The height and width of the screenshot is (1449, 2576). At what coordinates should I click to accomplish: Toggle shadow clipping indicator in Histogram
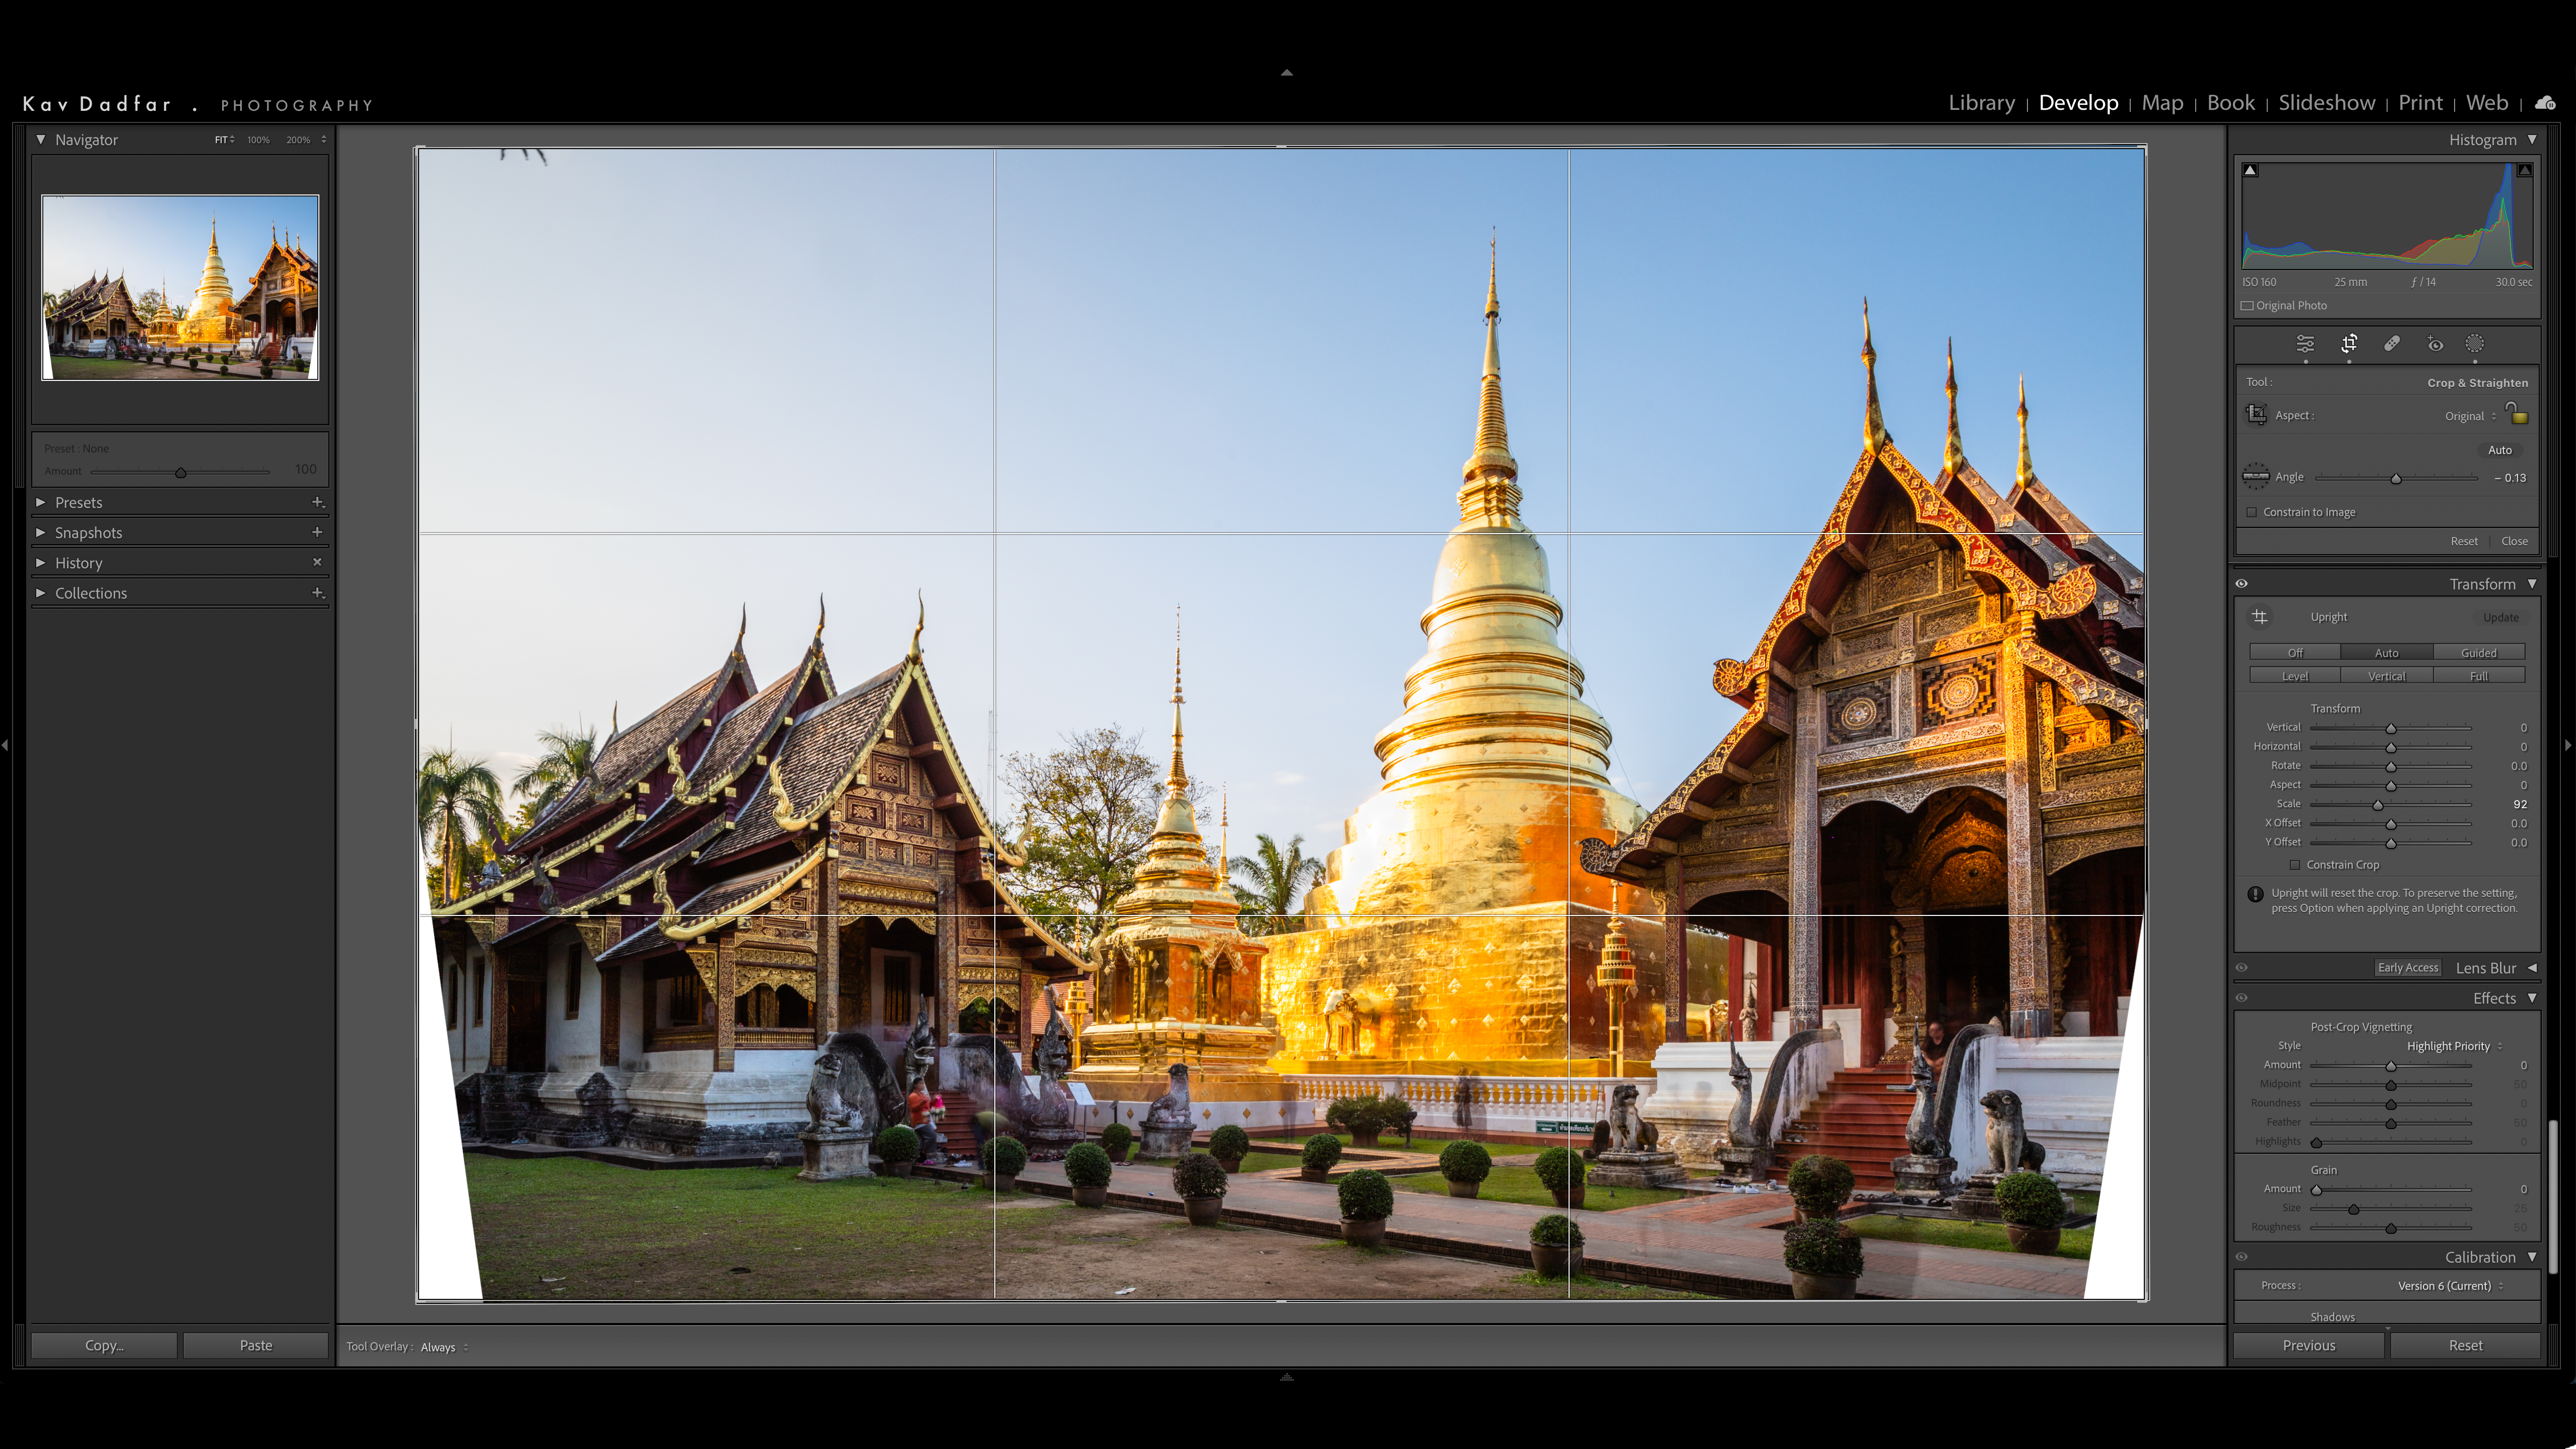tap(2250, 170)
